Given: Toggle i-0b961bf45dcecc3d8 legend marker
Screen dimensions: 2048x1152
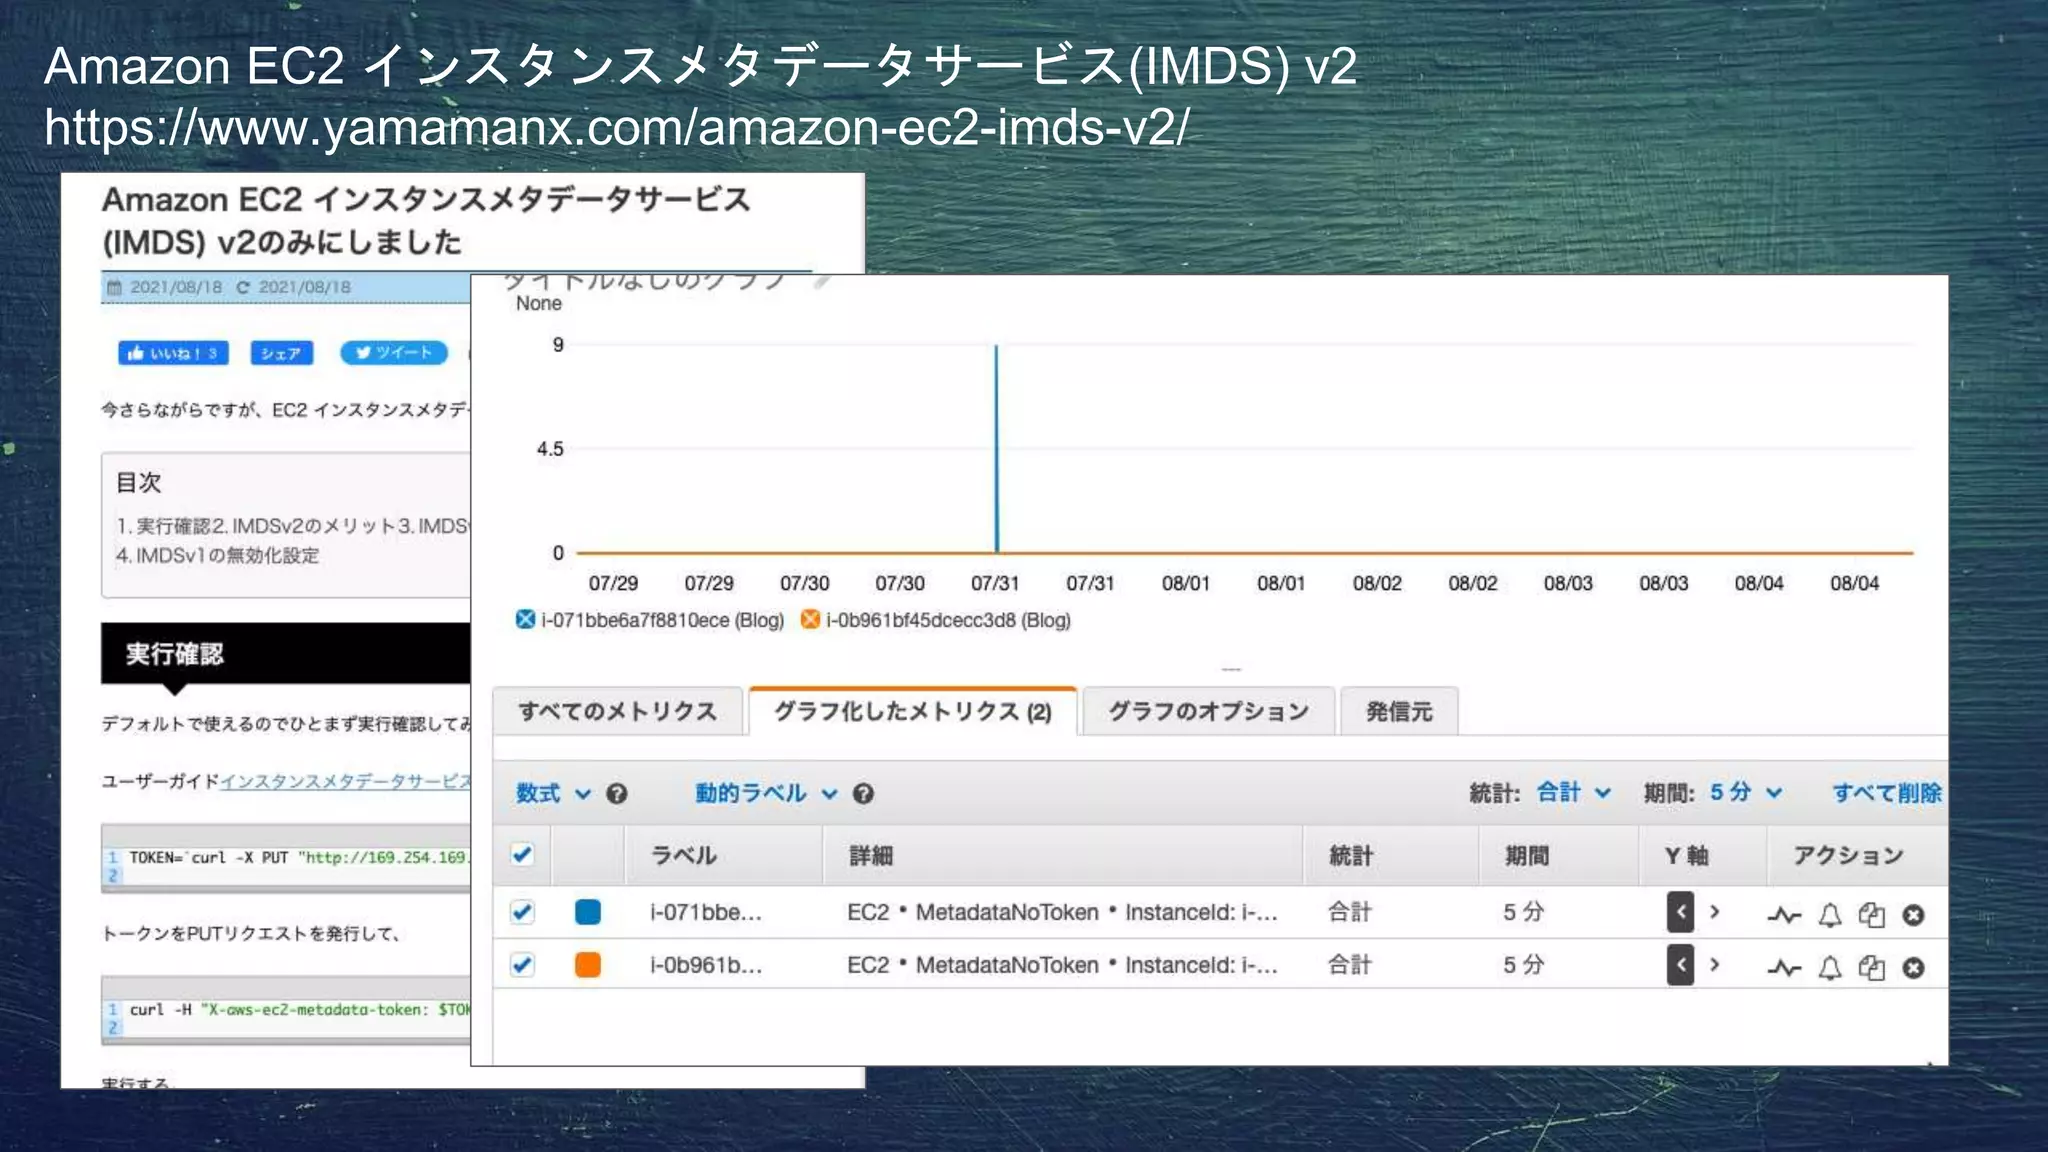Looking at the screenshot, I should (810, 620).
